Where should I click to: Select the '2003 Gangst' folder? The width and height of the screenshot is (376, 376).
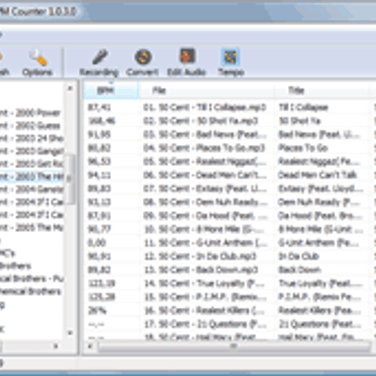click(32, 151)
